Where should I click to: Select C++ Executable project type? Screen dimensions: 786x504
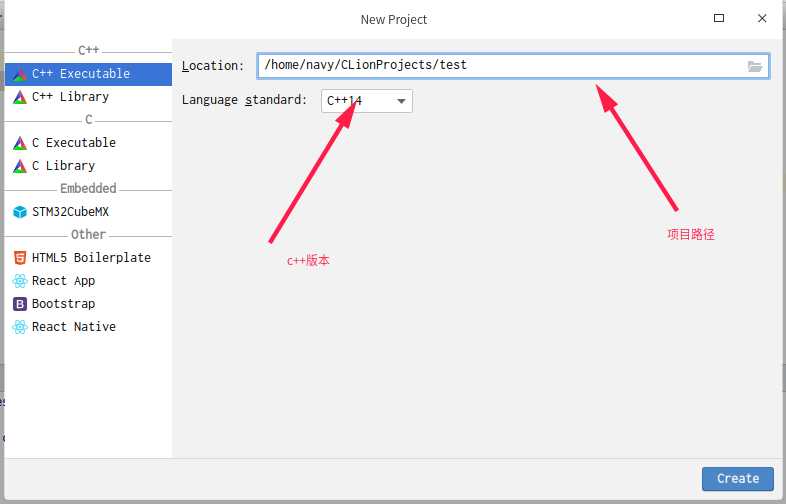pos(88,74)
